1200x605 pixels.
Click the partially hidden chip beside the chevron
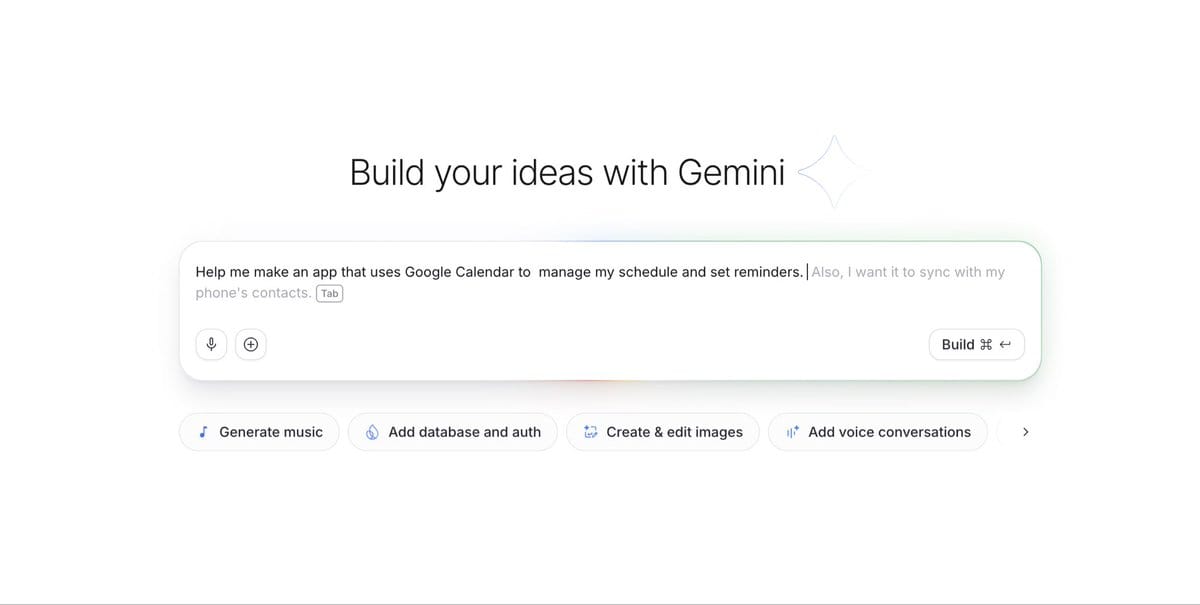click(1005, 432)
